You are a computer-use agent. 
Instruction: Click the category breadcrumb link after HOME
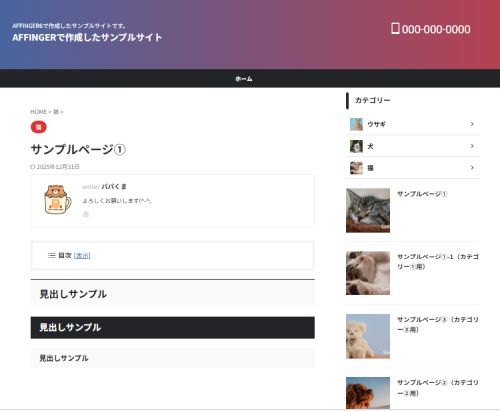click(56, 112)
